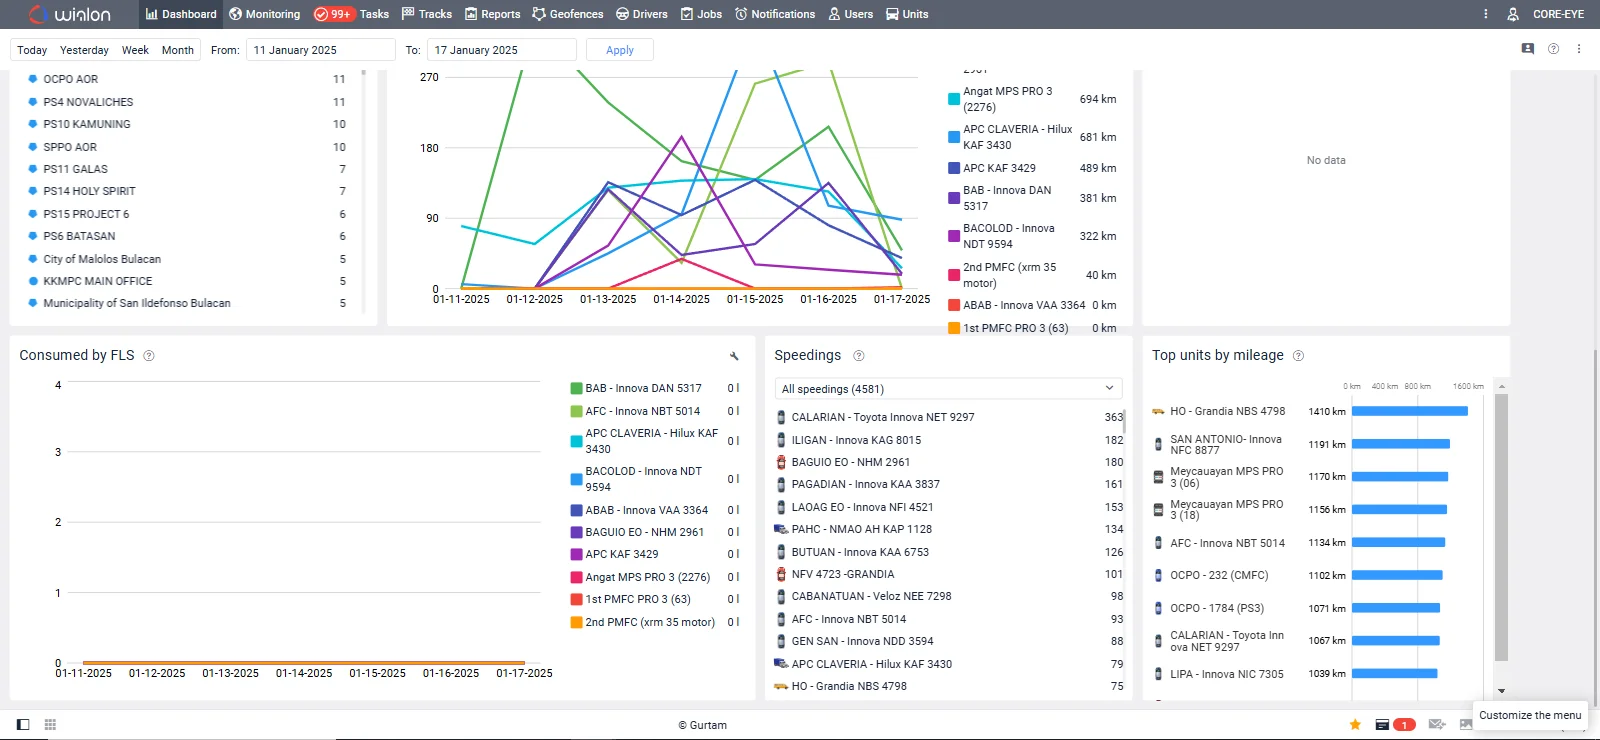This screenshot has width=1600, height=740.
Task: Click the feedback contact icon in the toolbar
Action: click(x=1527, y=49)
